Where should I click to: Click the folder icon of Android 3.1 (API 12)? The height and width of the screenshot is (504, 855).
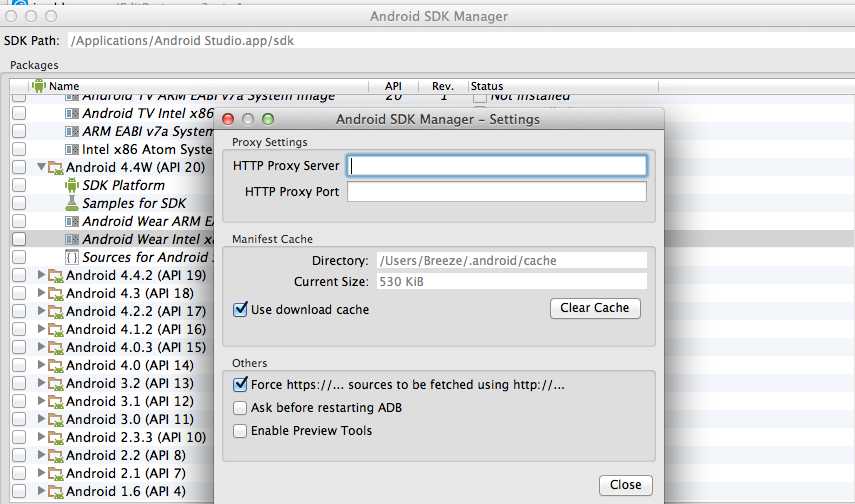pos(56,402)
